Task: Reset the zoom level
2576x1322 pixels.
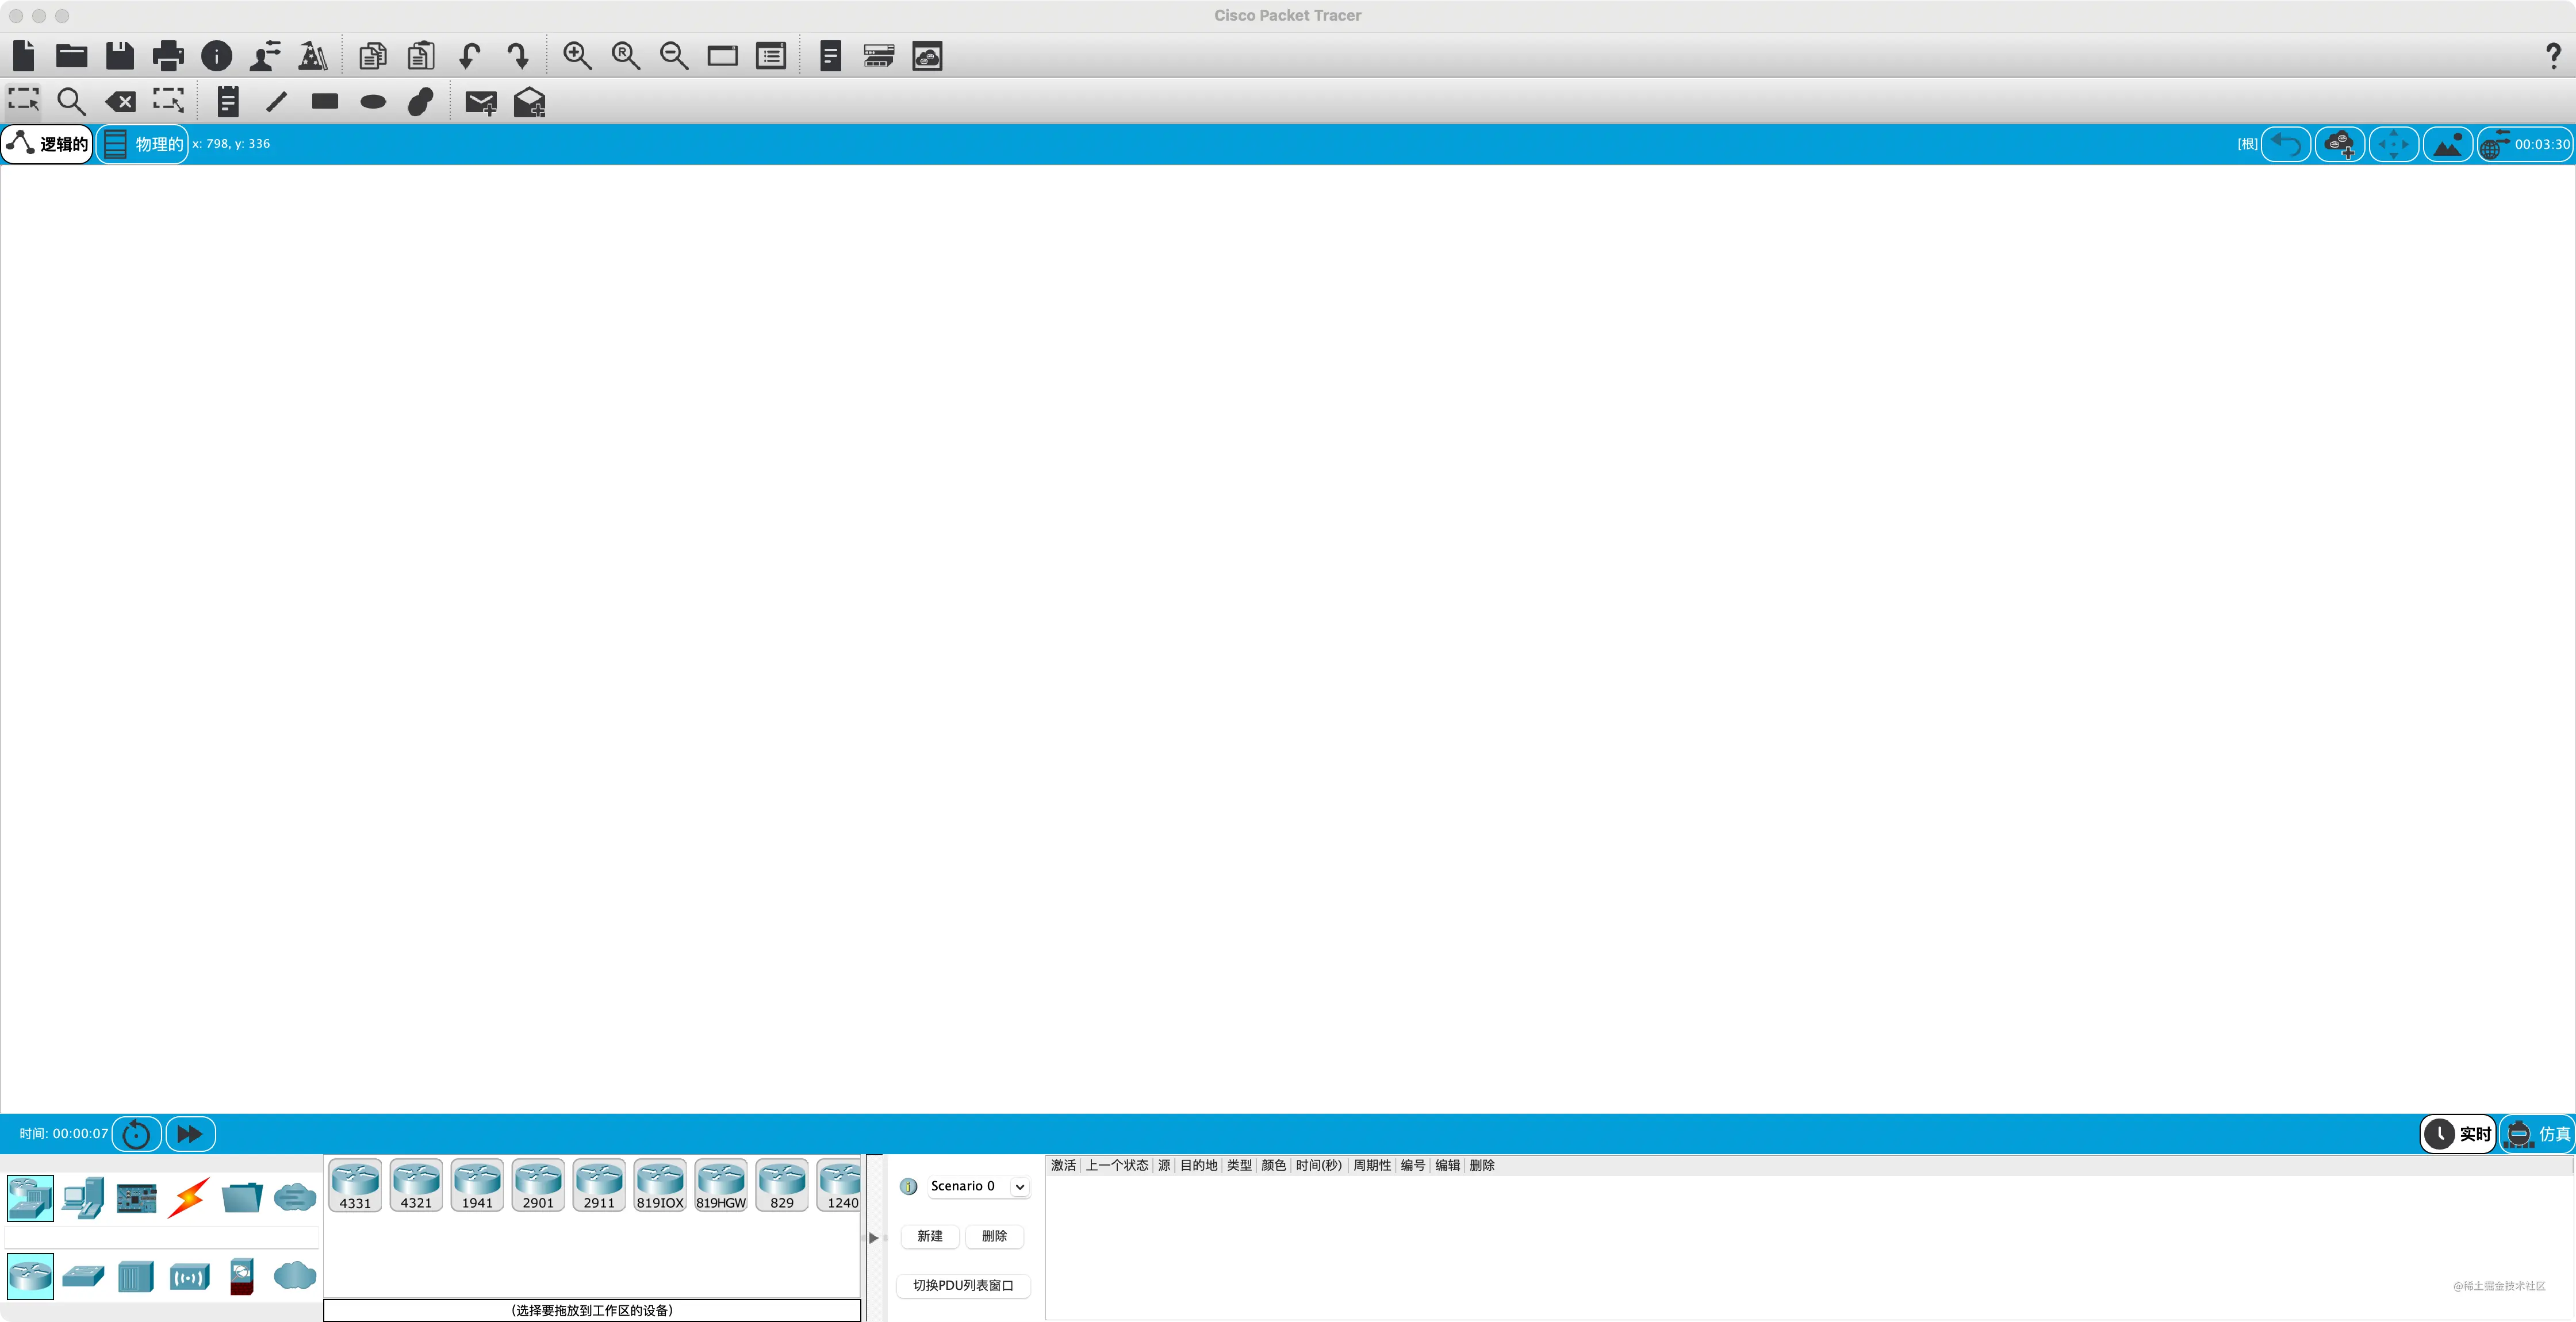Action: (626, 55)
